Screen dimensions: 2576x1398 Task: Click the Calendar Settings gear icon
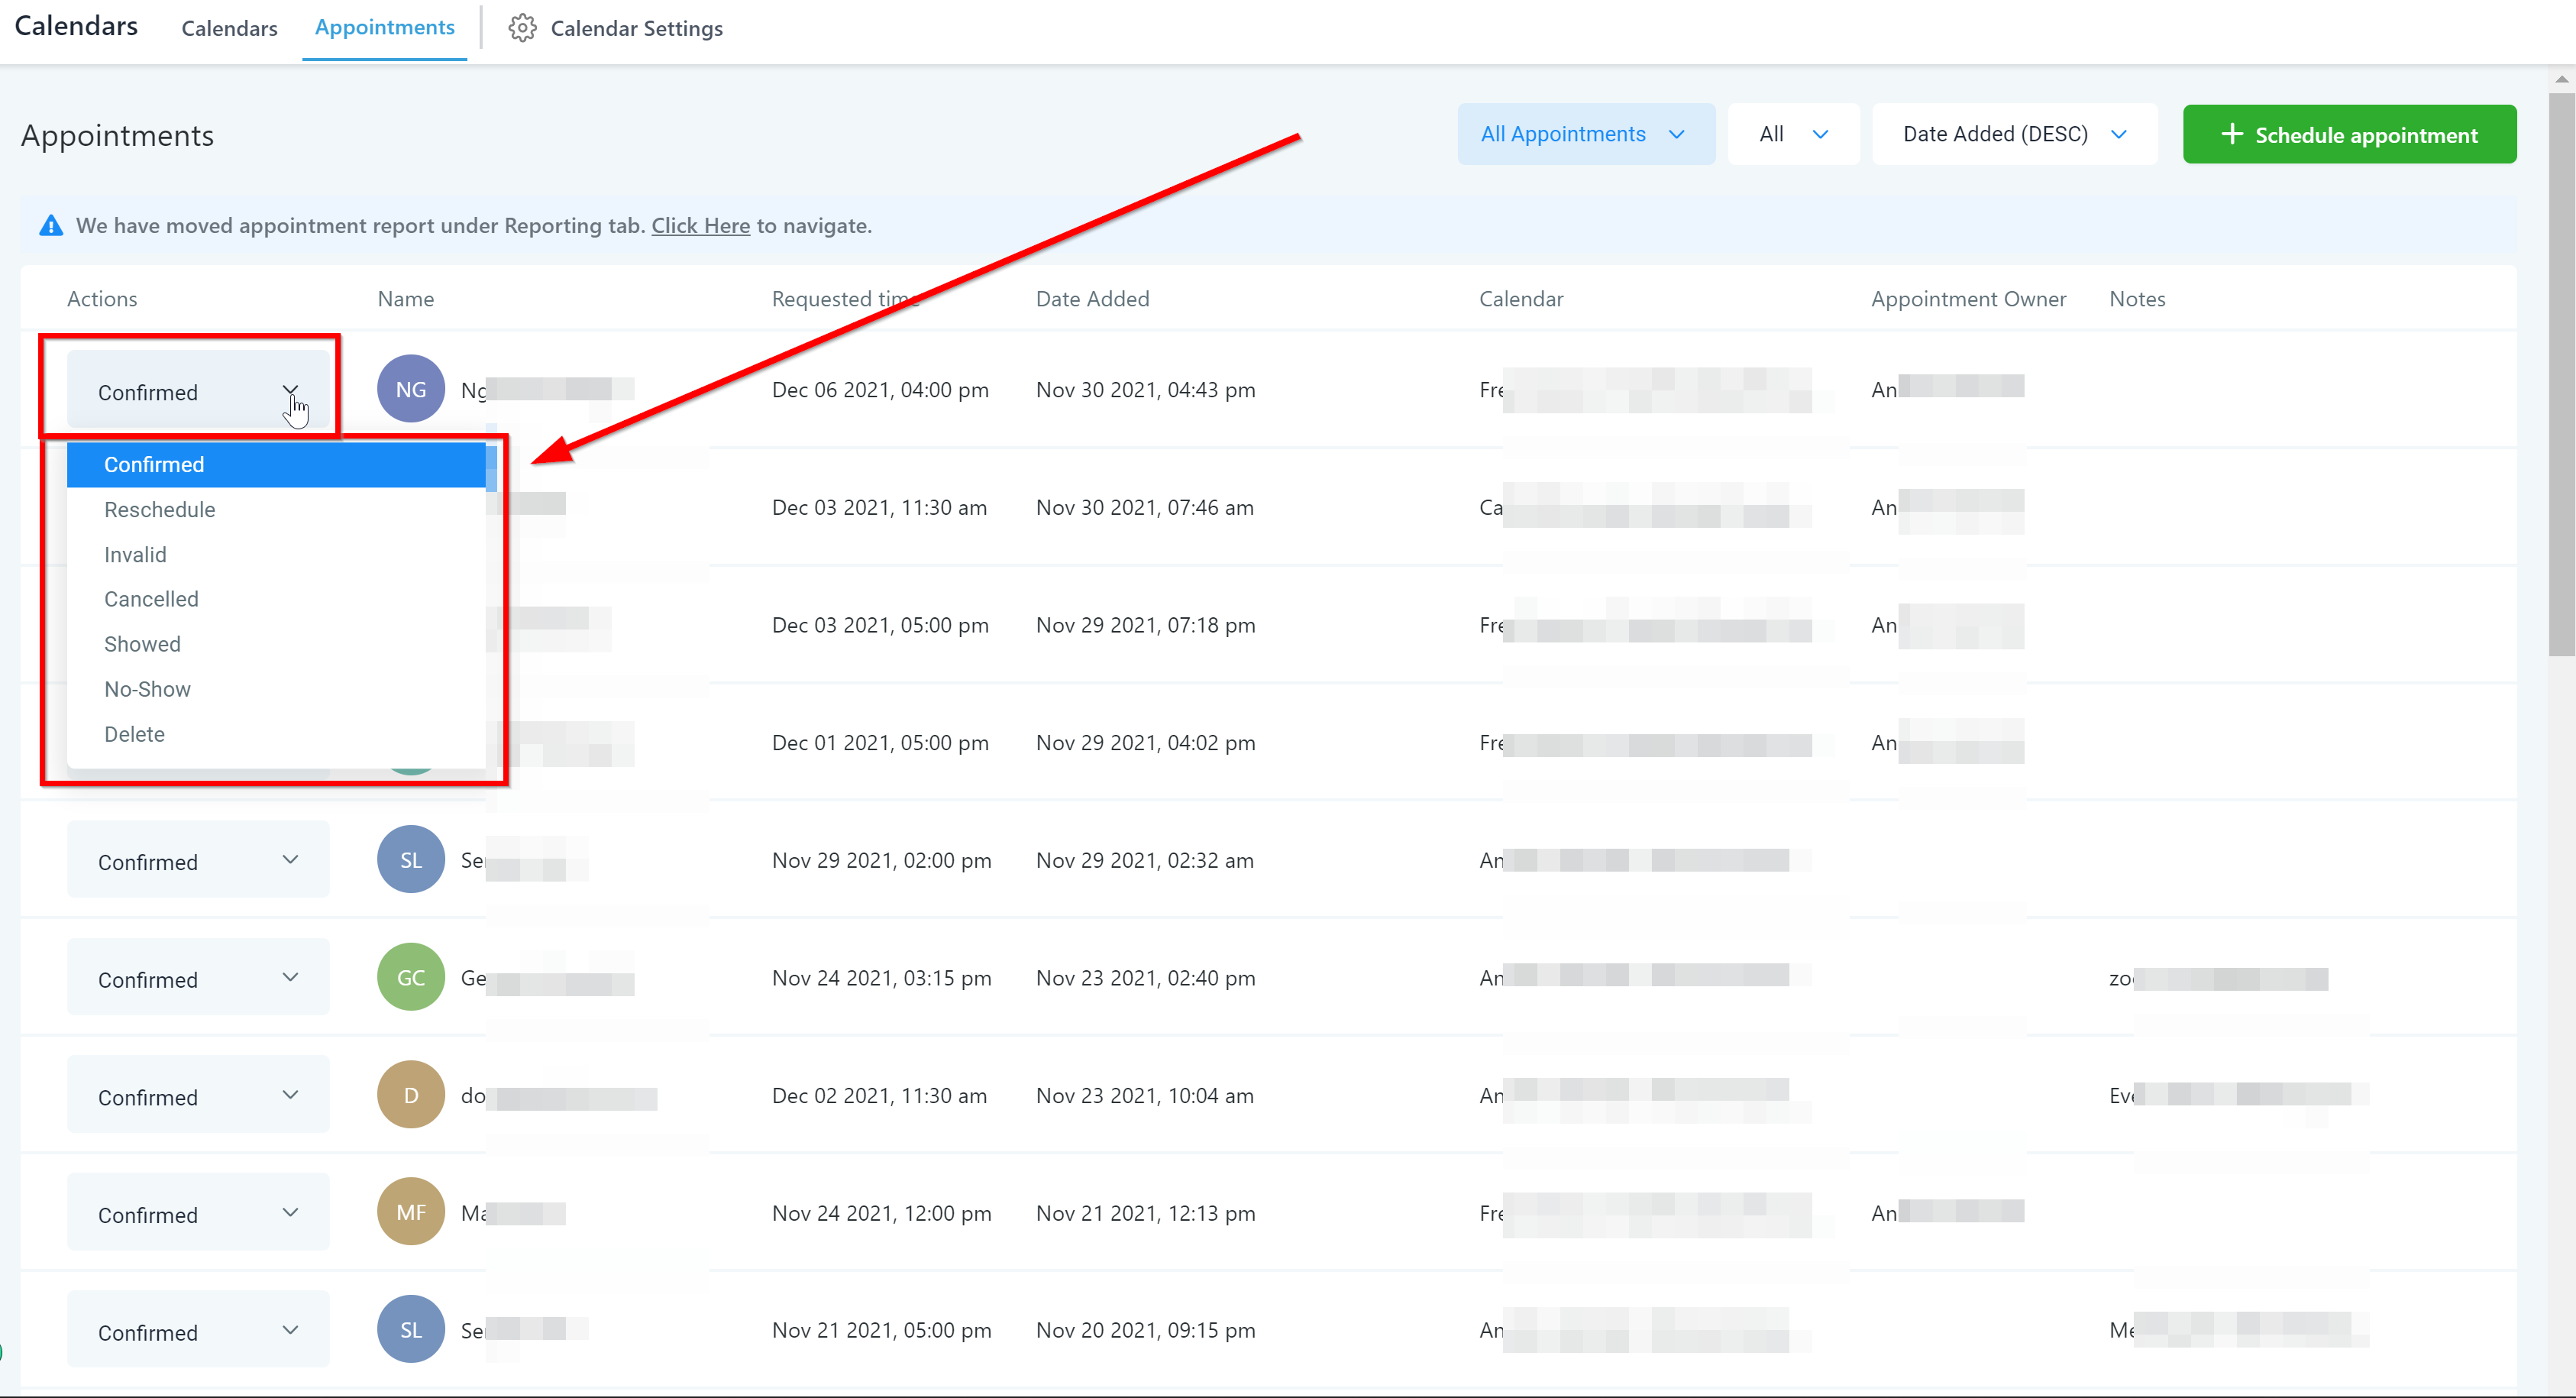click(522, 28)
